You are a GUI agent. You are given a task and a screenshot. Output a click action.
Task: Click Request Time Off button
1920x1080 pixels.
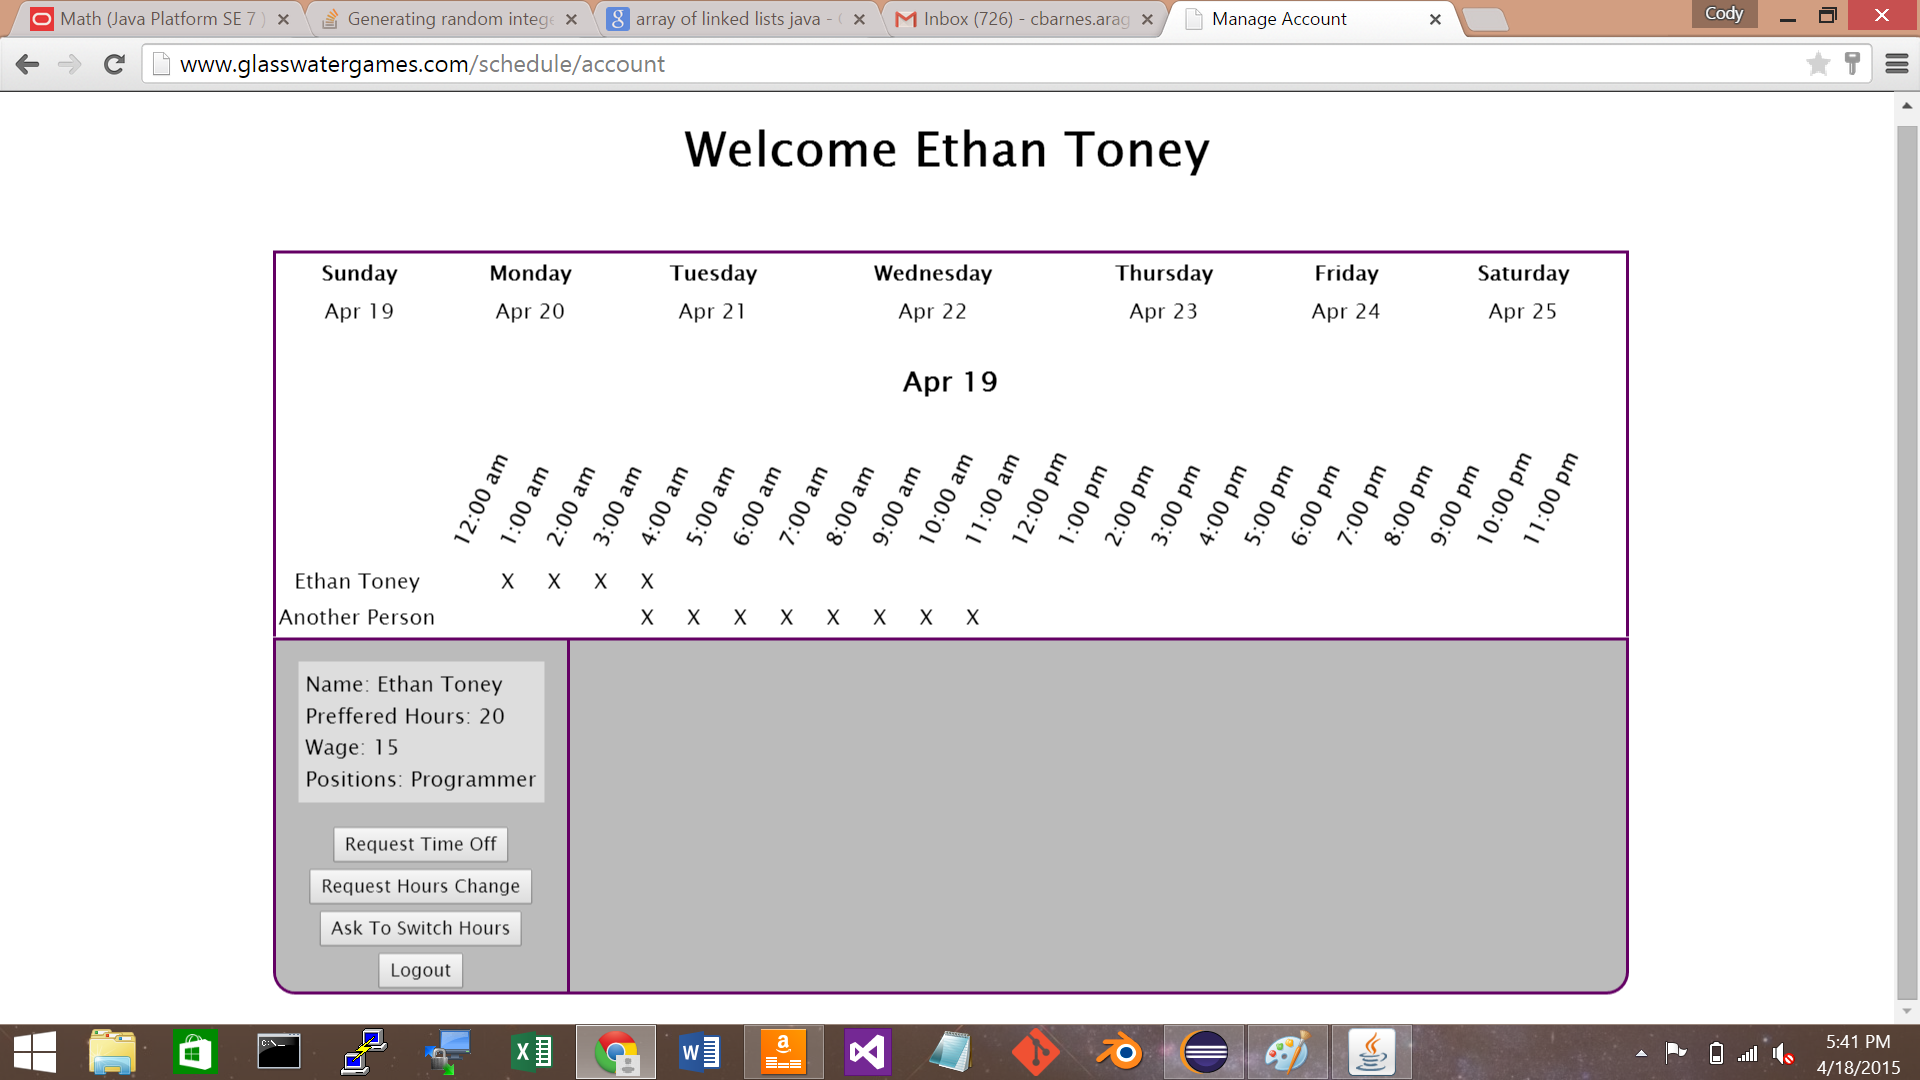[x=420, y=844]
